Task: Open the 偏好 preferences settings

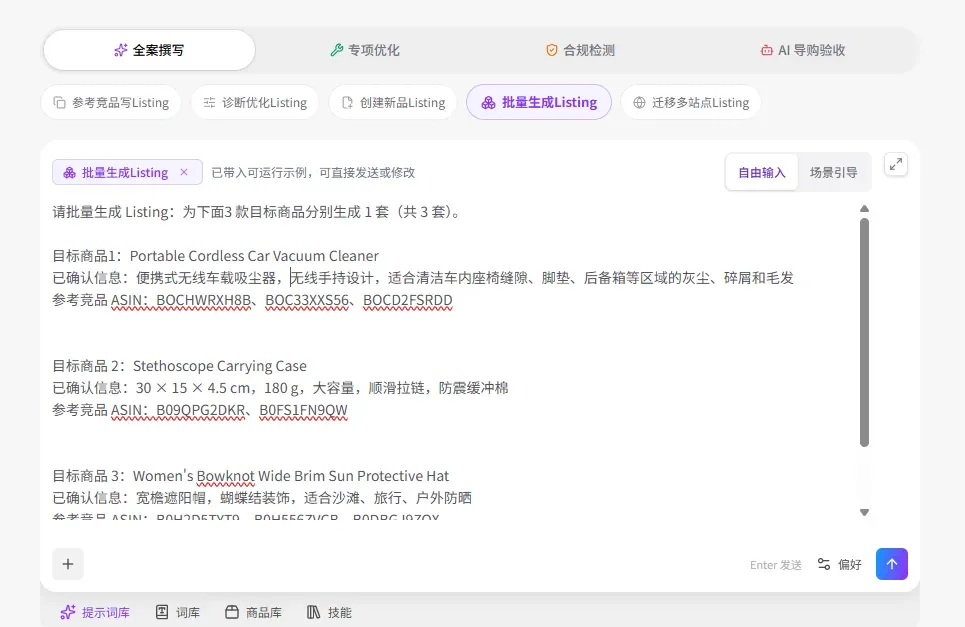Action: pos(839,564)
